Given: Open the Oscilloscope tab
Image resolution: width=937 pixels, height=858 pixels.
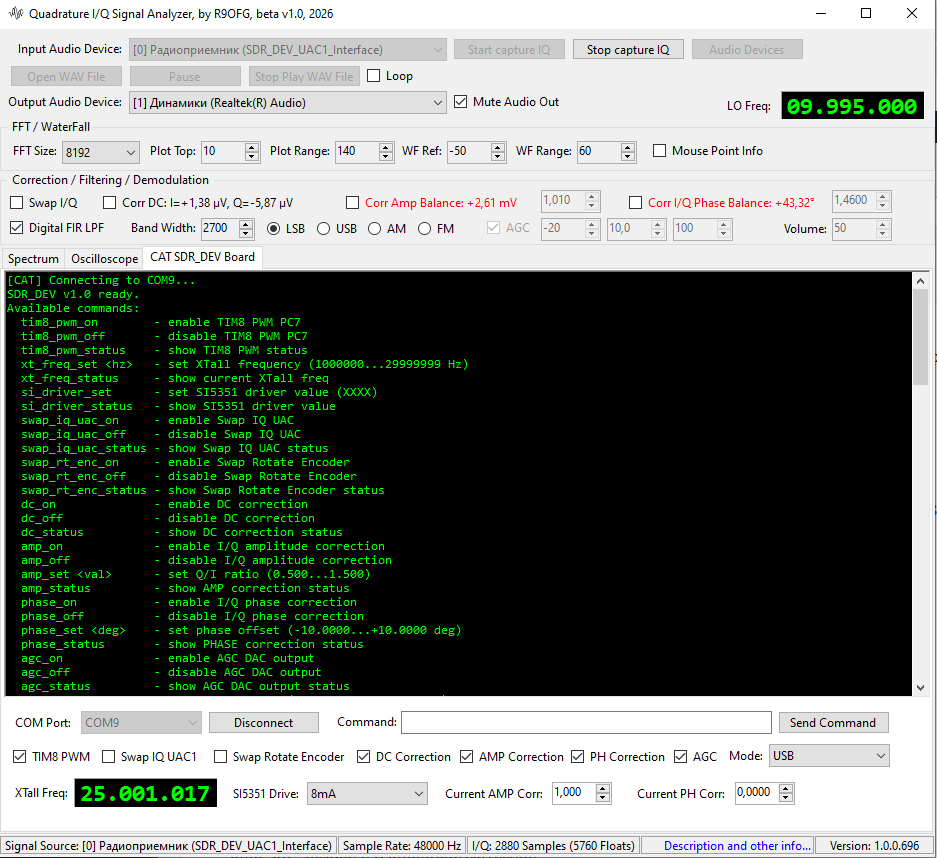Looking at the screenshot, I should pos(104,259).
